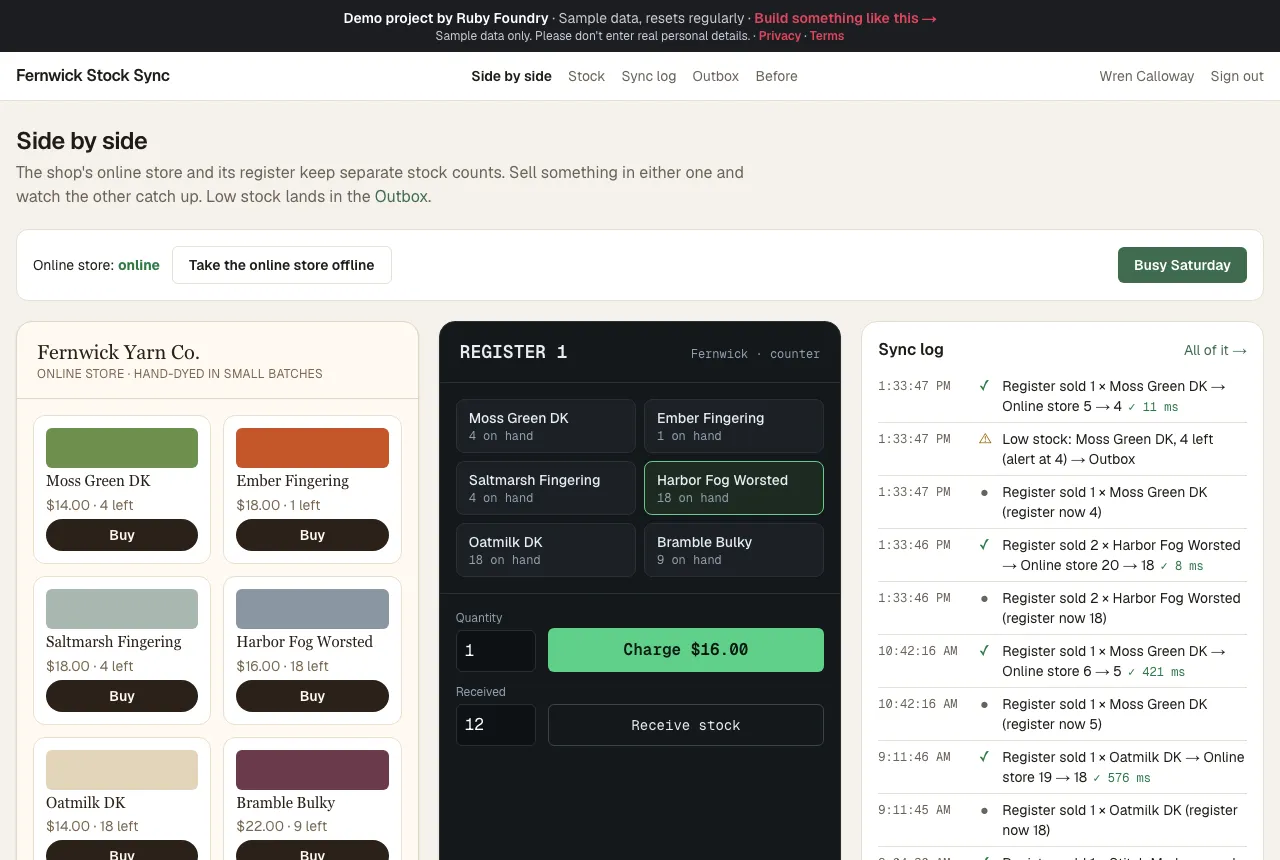Open the Sync log nav tab
Image resolution: width=1280 pixels, height=860 pixels.
(x=649, y=76)
